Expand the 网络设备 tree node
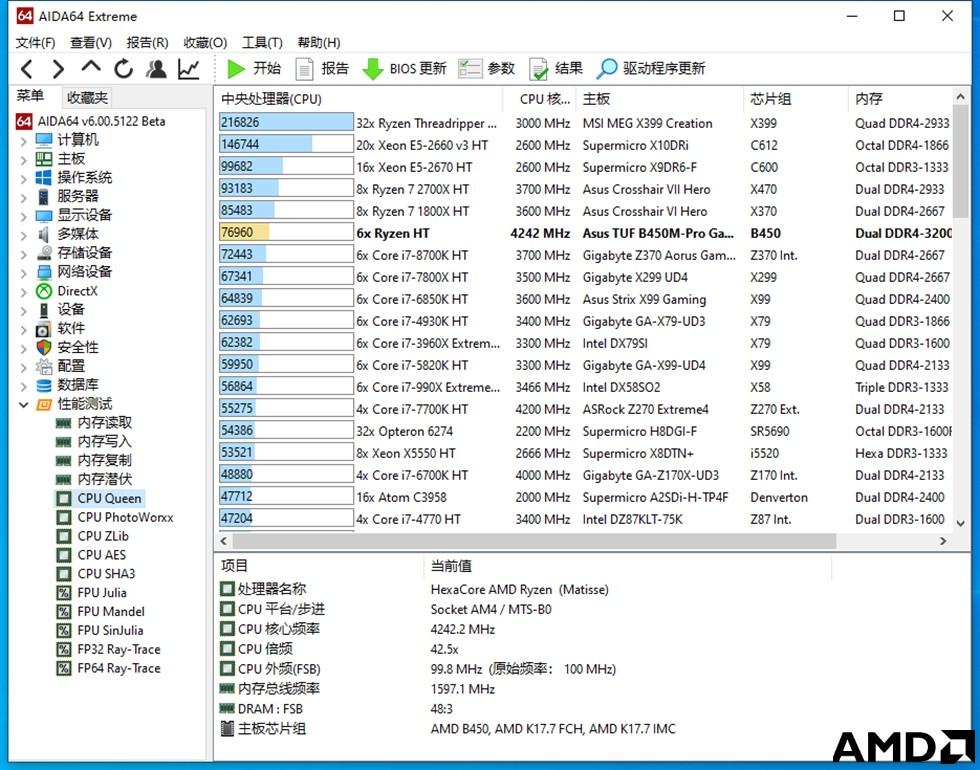 (x=23, y=272)
